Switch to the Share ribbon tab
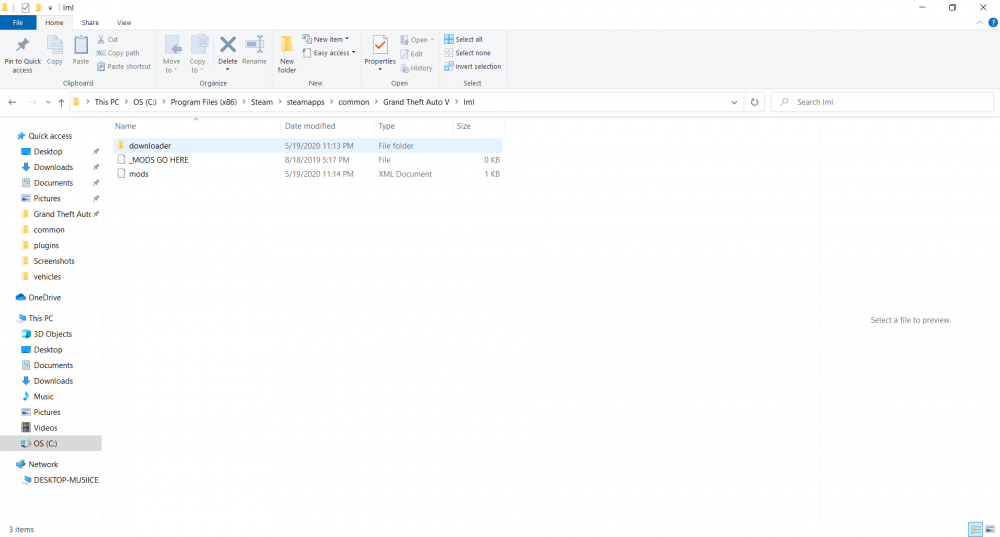 pos(90,22)
